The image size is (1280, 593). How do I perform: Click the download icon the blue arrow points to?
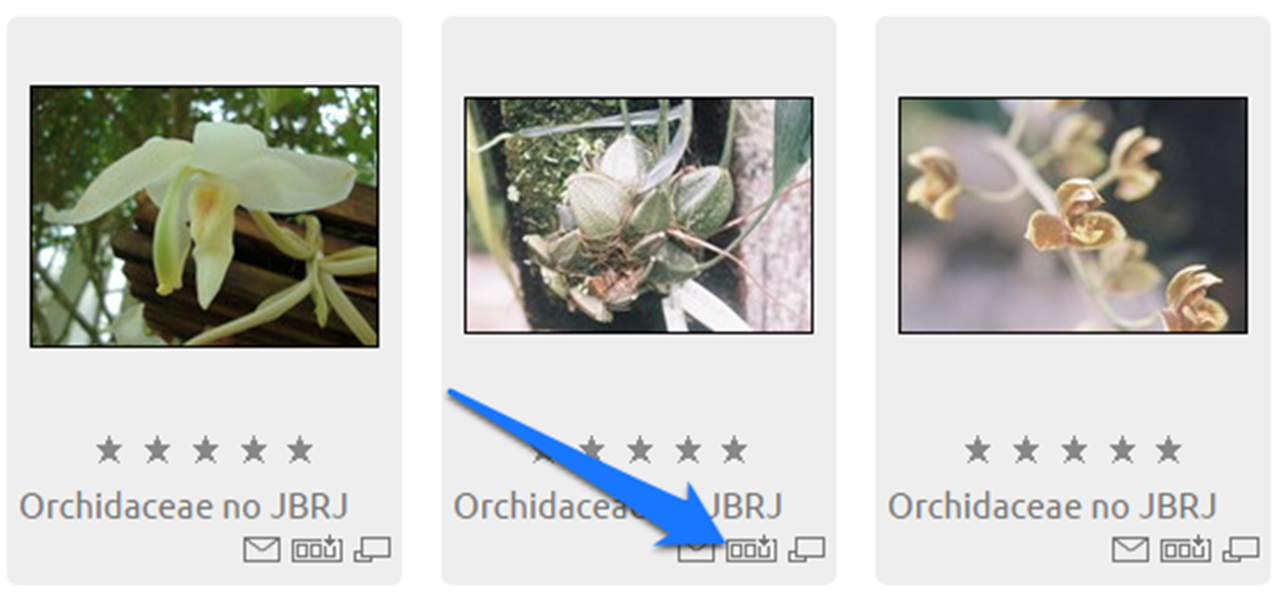(750, 549)
